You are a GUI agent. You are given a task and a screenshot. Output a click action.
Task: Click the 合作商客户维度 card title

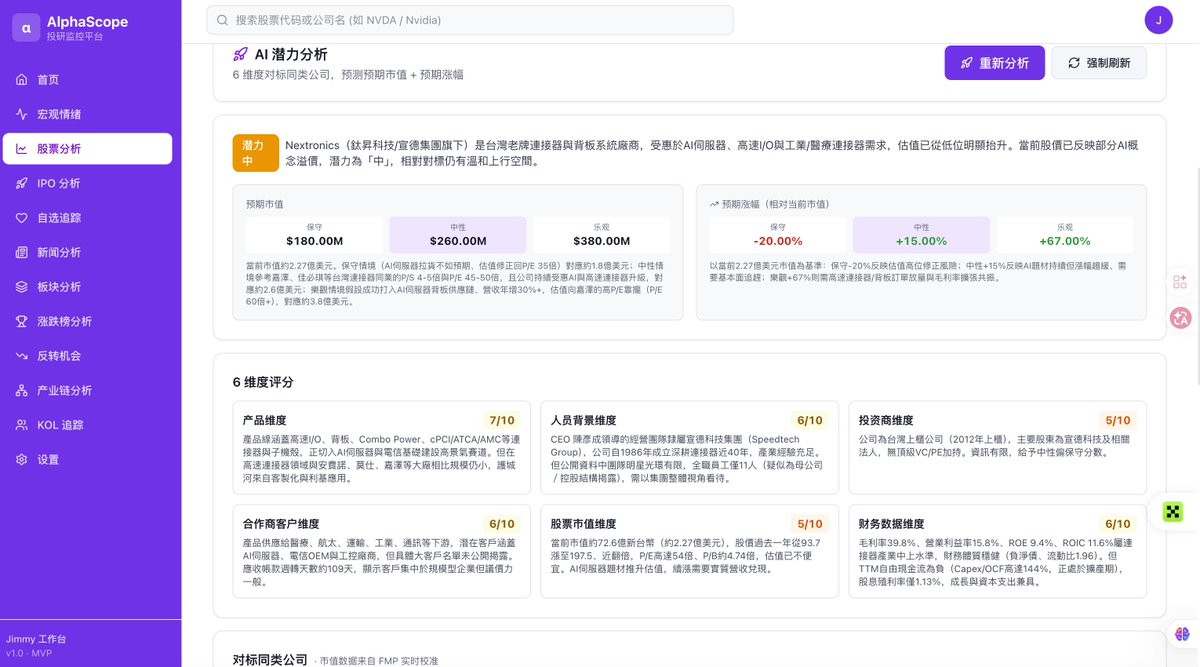281,524
